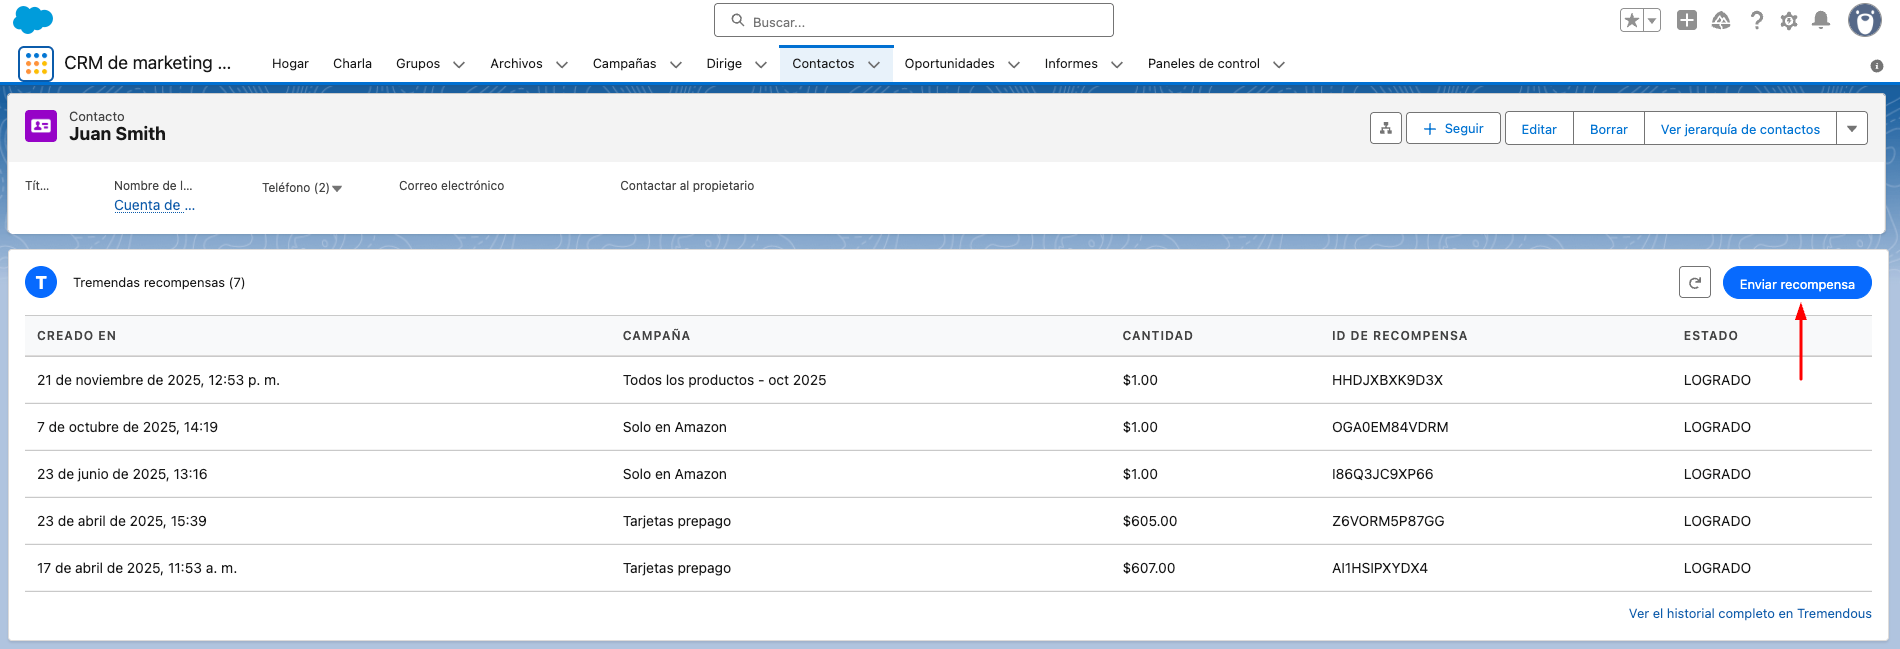Viewport: 1900px width, 649px height.
Task: Open the favorites star icon
Action: coord(1632,20)
